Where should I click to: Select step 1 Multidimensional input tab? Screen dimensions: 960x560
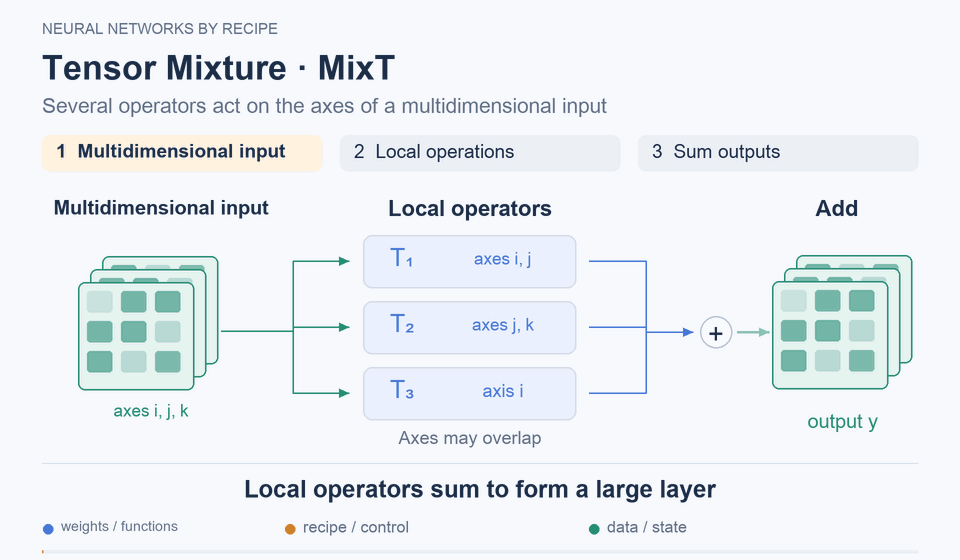click(x=182, y=153)
